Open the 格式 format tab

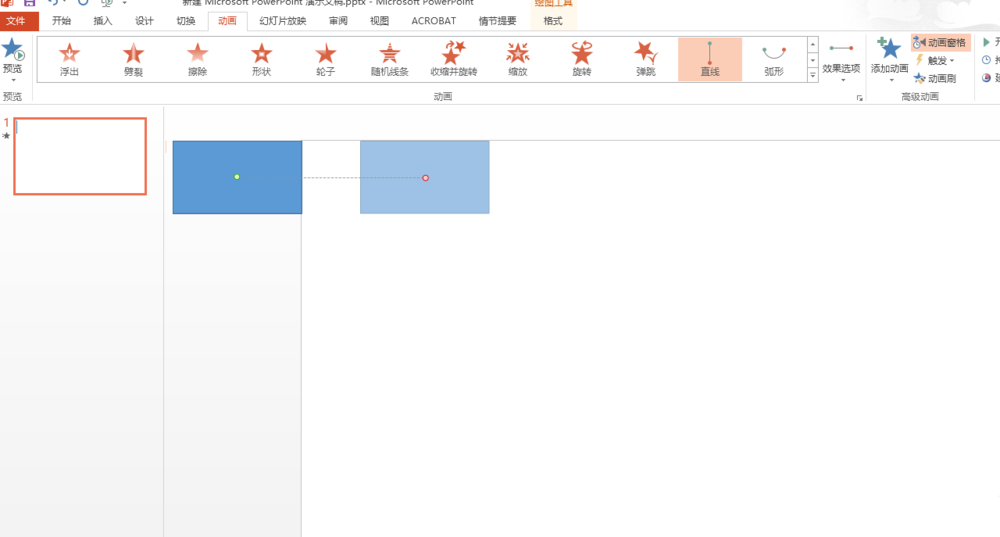coord(553,21)
